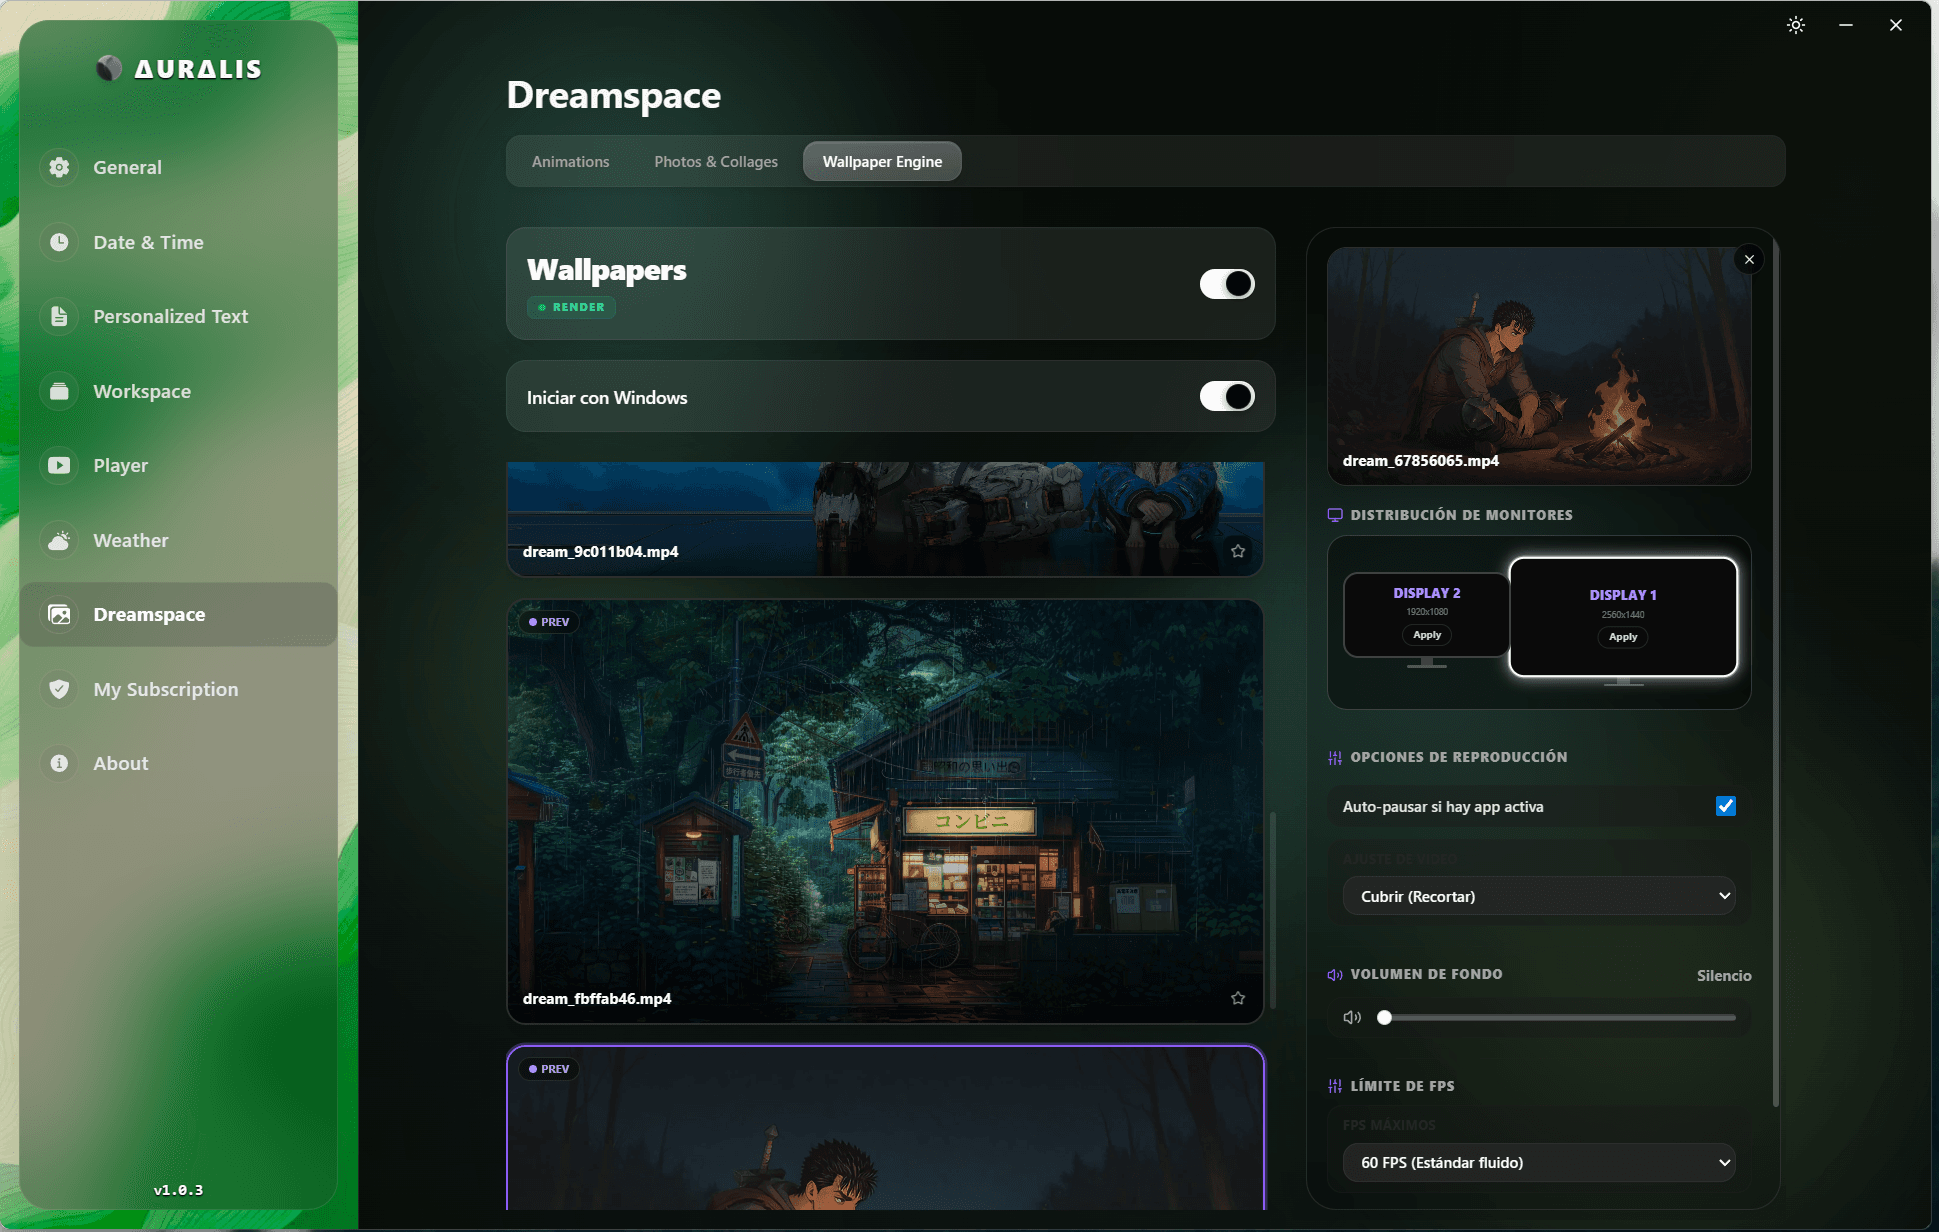This screenshot has width=1939, height=1232.
Task: Close the wallpaper preview panel
Action: [x=1749, y=260]
